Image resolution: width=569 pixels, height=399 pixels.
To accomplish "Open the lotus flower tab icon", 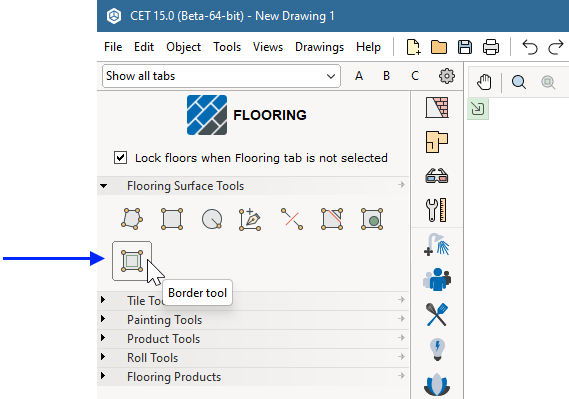I will [x=437, y=384].
